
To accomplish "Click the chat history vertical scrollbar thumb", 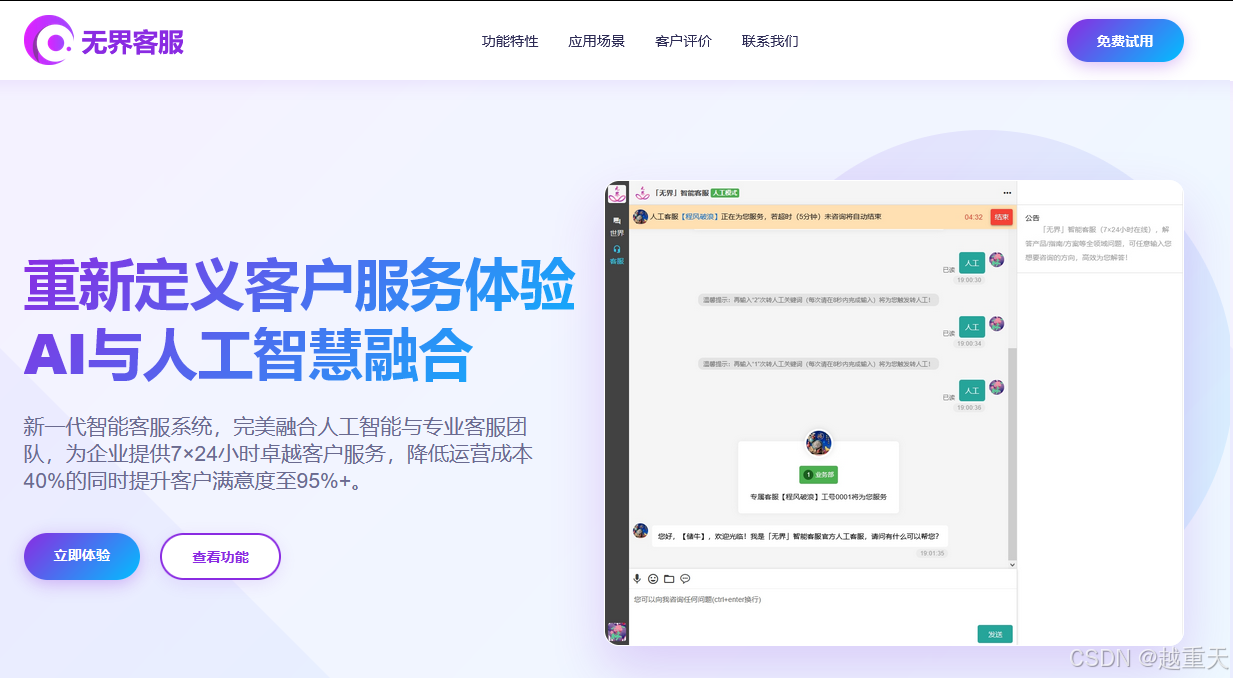I will pyautogui.click(x=1011, y=453).
